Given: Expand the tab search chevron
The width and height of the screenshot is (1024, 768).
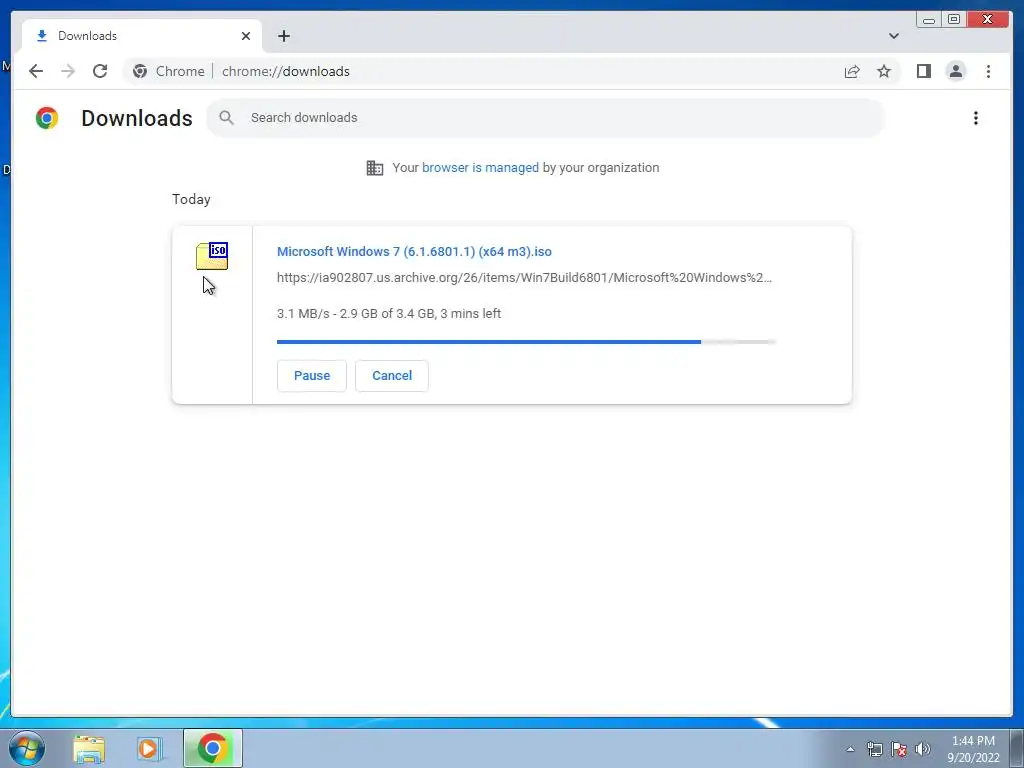Looking at the screenshot, I should pyautogui.click(x=893, y=36).
